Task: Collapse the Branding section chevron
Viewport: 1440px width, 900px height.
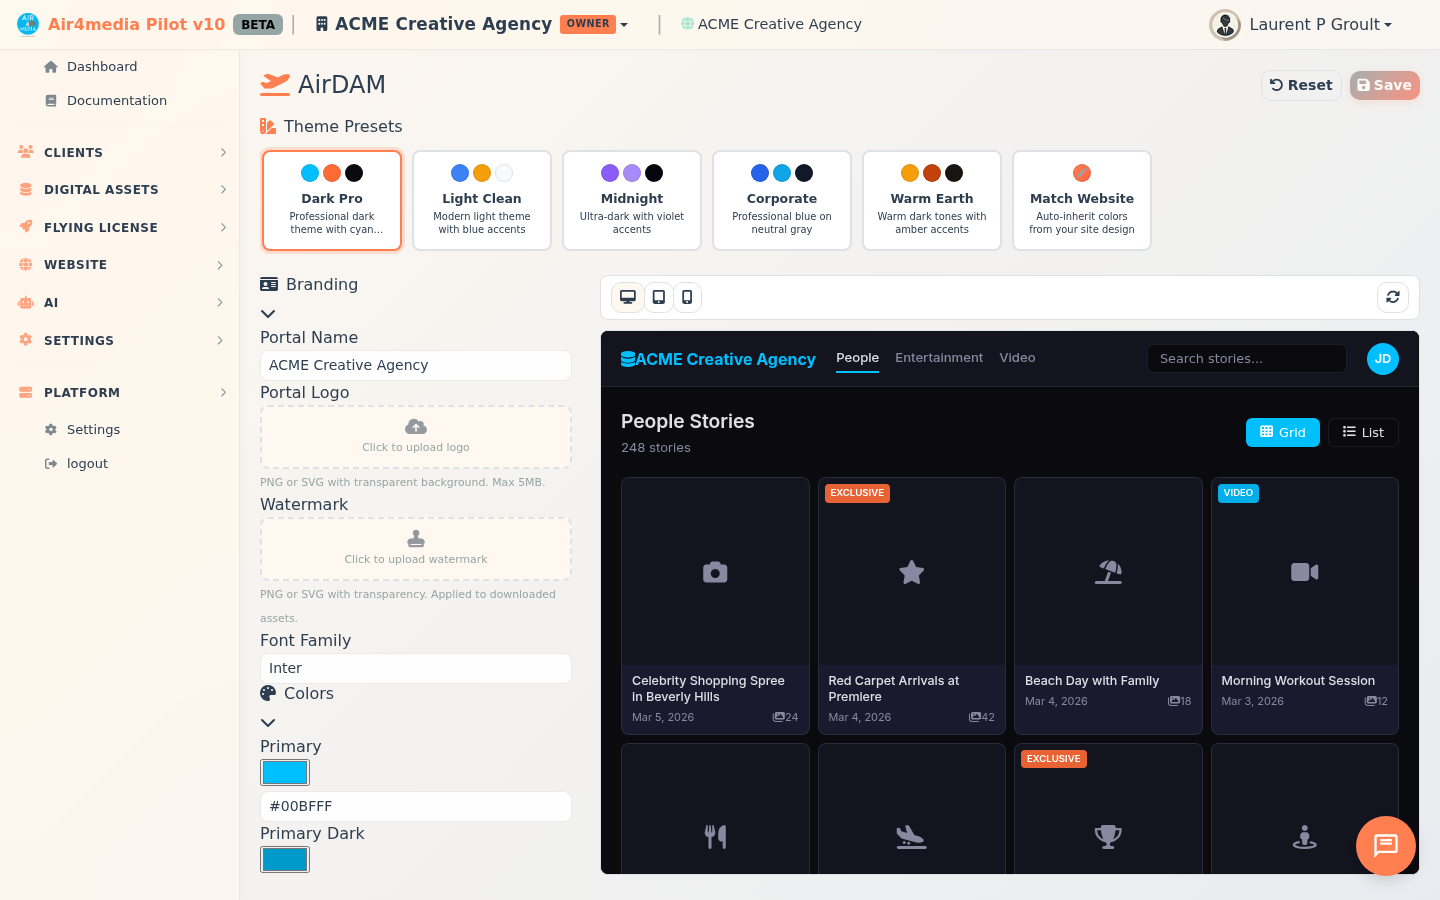Action: 268,314
